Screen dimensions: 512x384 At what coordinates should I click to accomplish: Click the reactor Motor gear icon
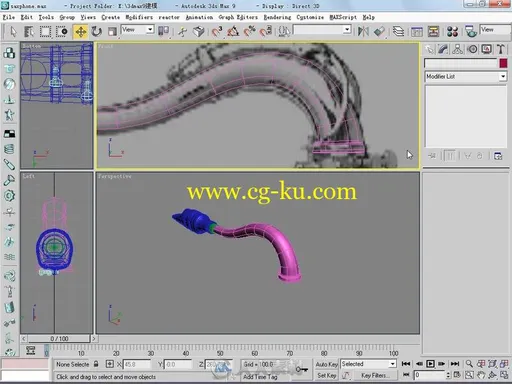[9, 196]
